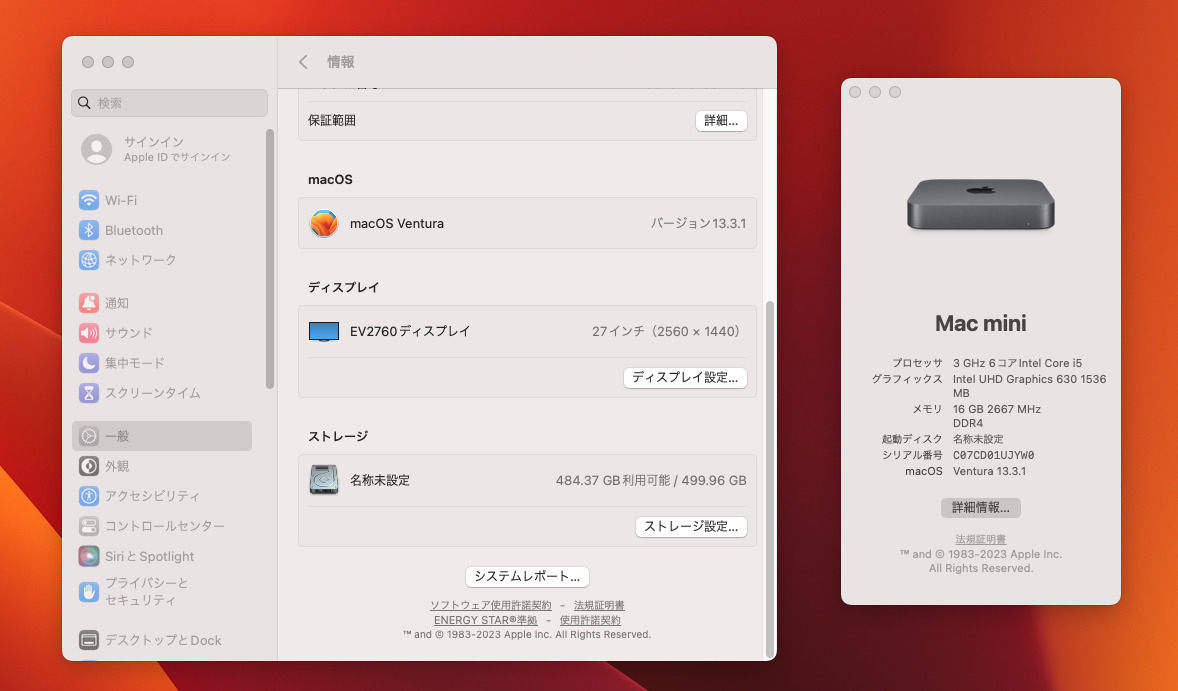Open コントロールセンター icon

[x=89, y=526]
